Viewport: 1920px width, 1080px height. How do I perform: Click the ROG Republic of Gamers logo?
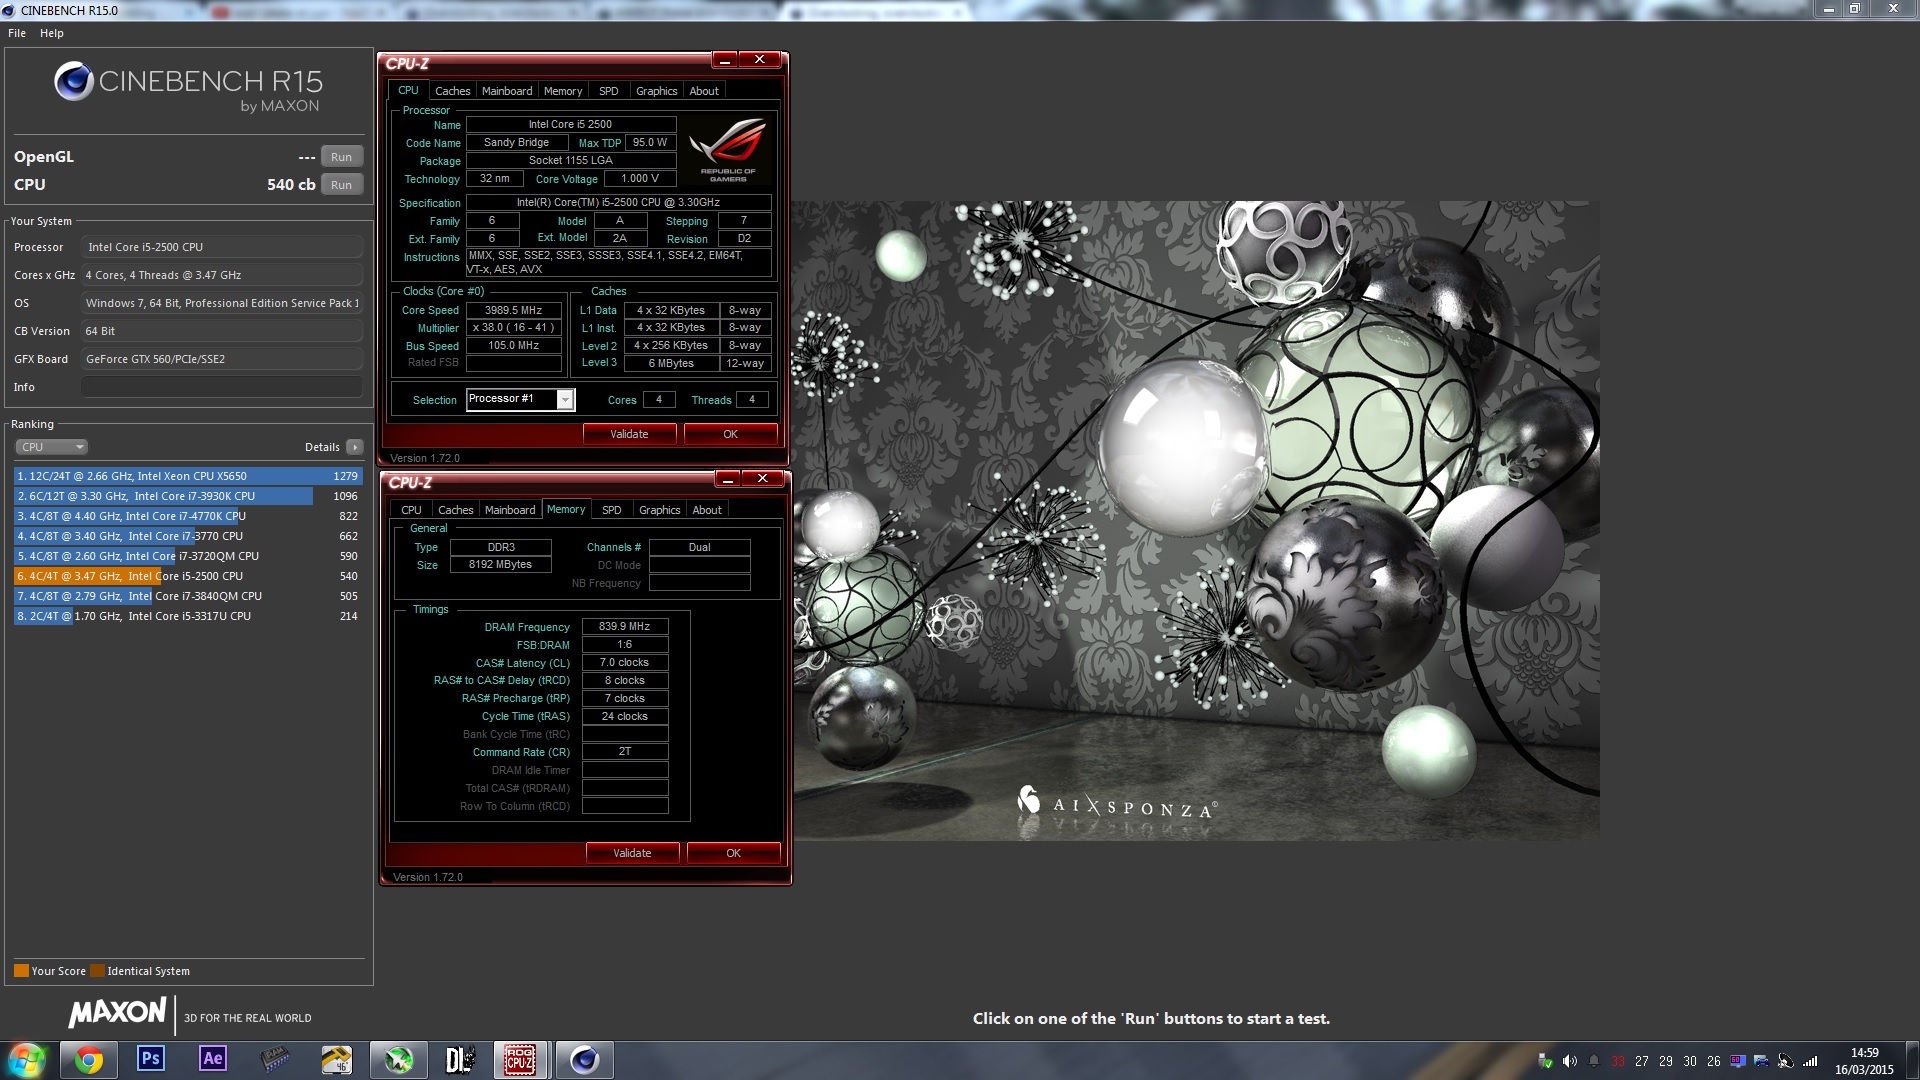pyautogui.click(x=728, y=149)
